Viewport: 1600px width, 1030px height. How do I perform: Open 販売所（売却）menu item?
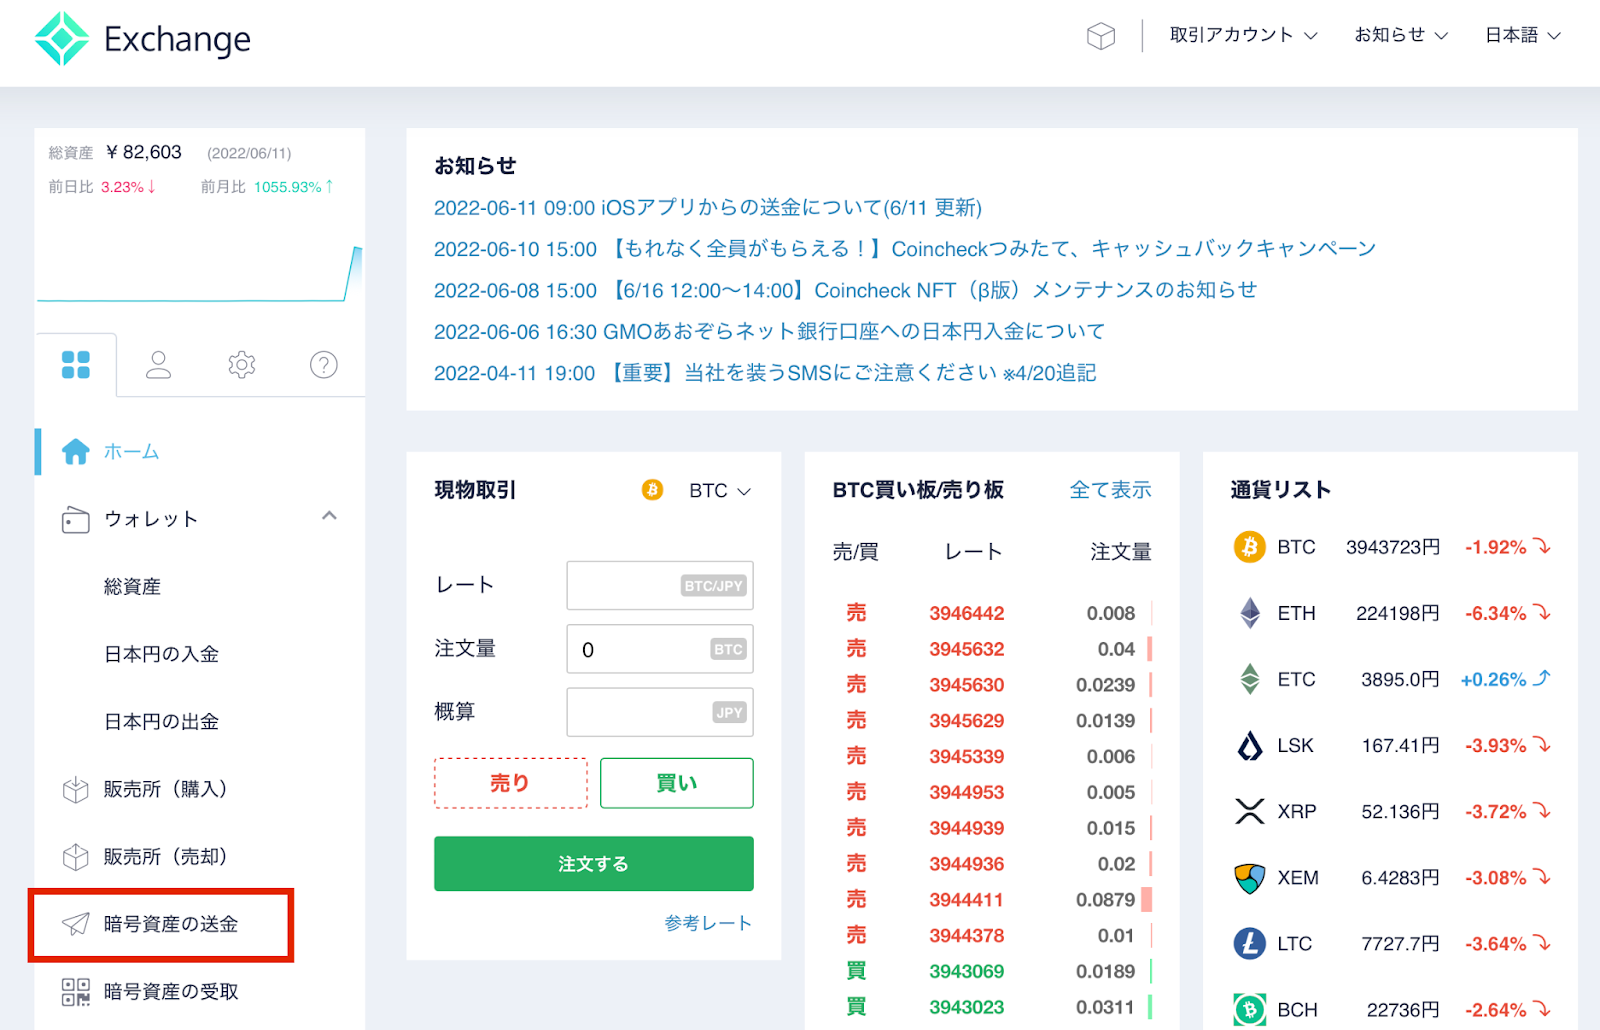tap(165, 857)
